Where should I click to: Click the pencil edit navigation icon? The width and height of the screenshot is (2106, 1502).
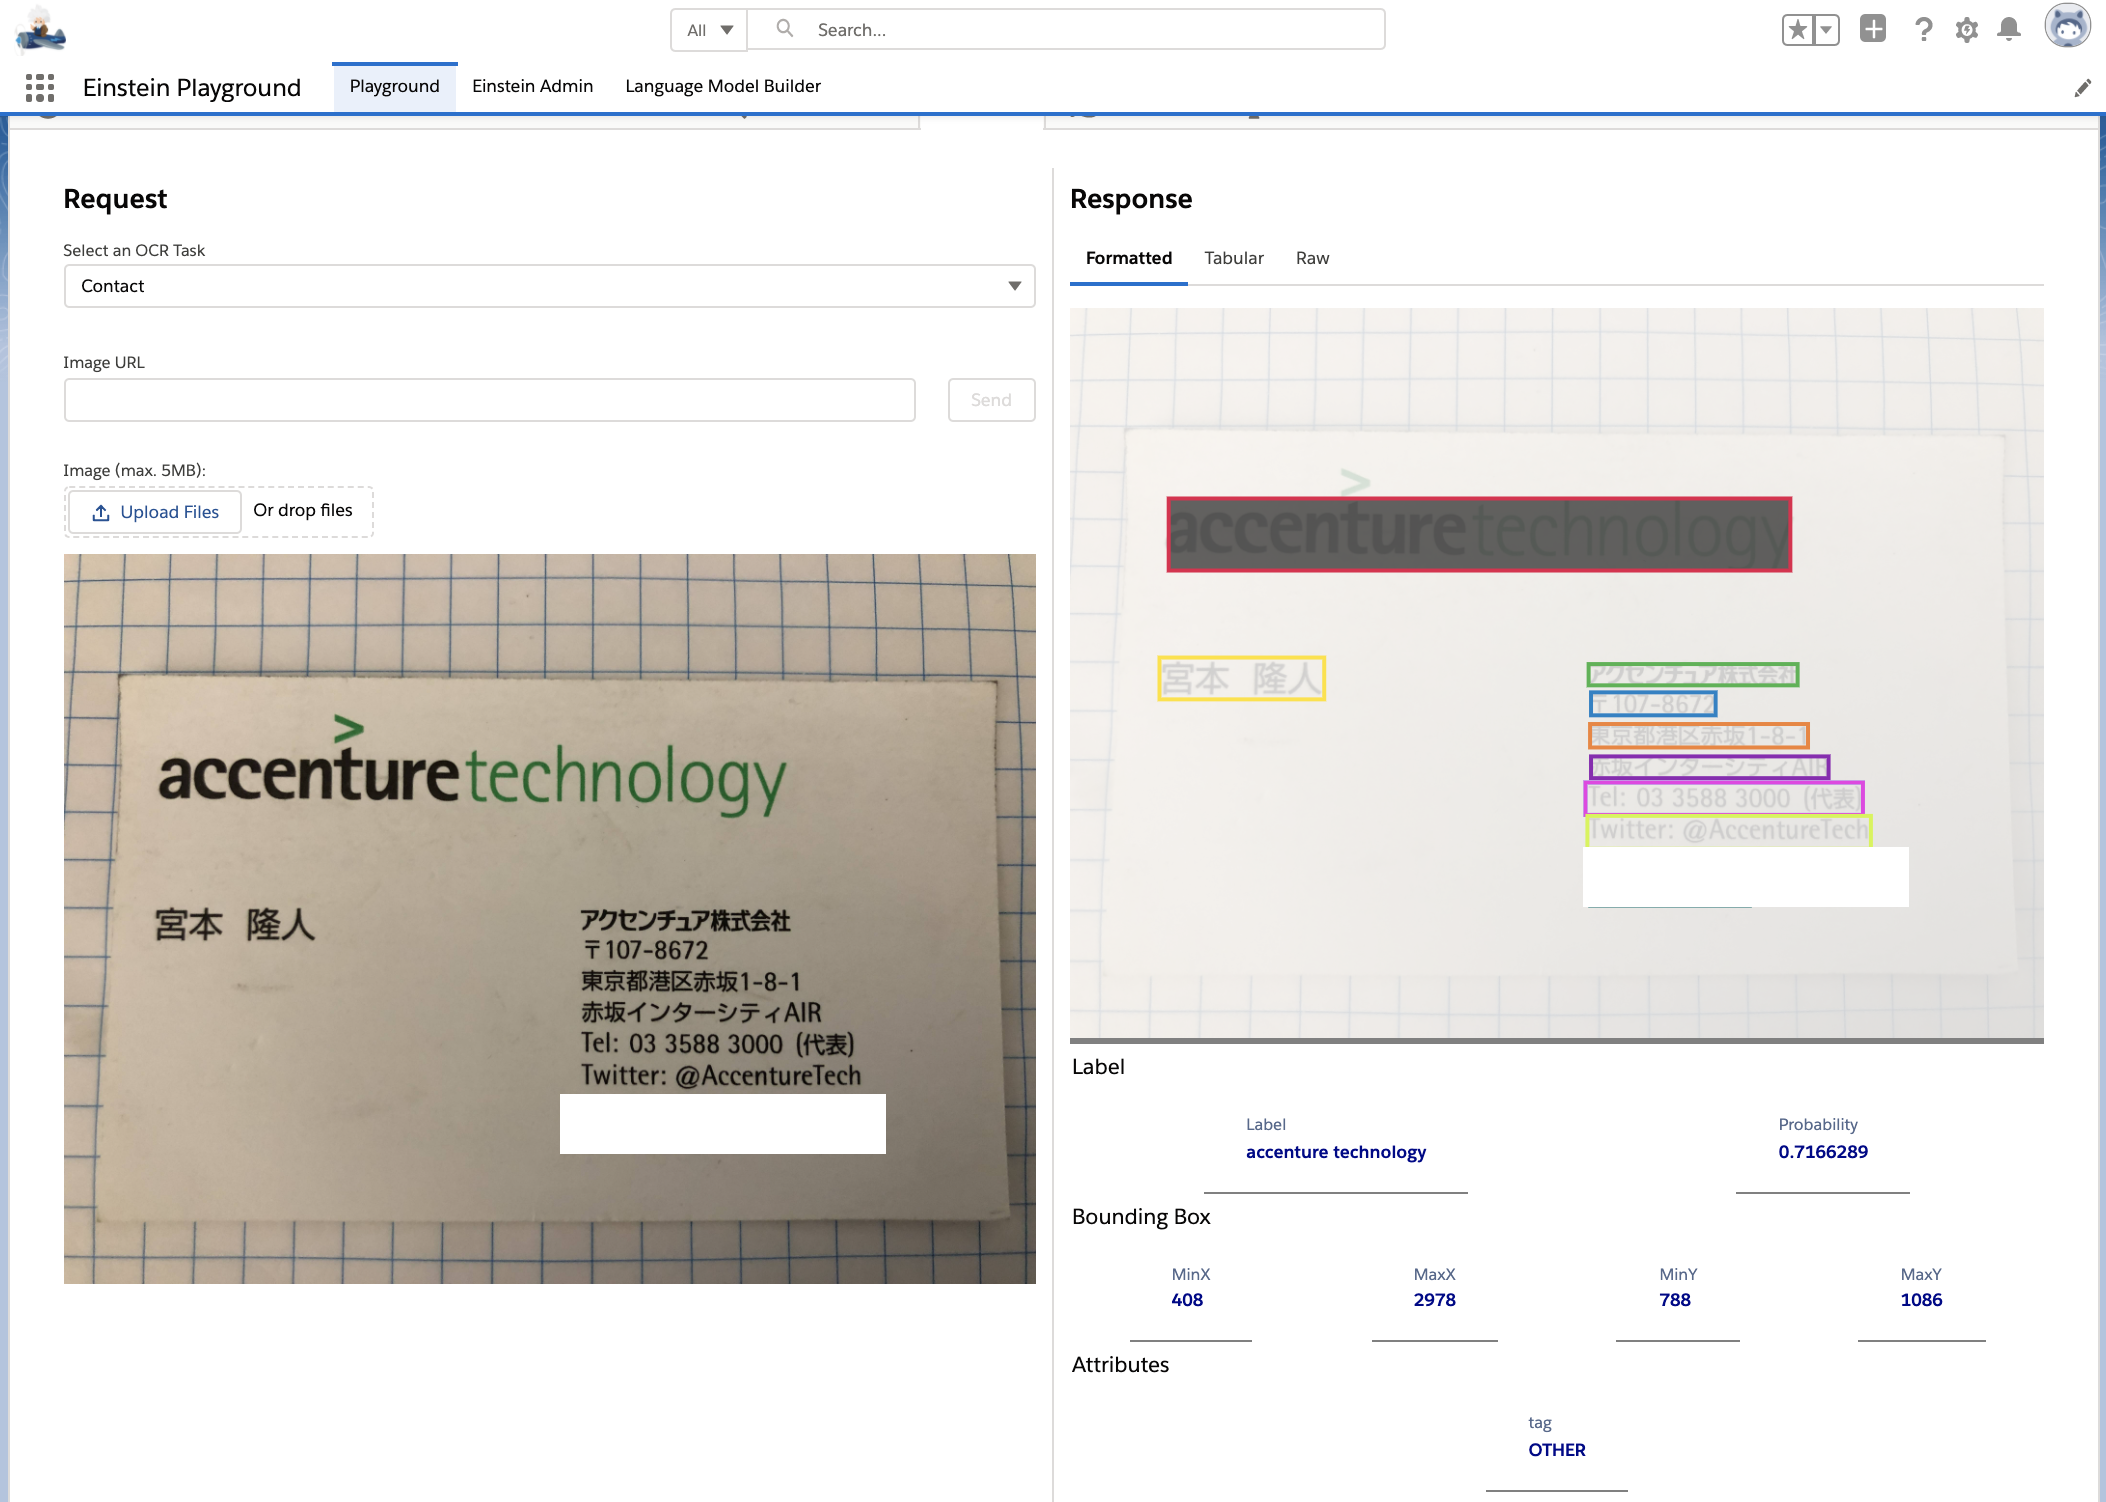click(2082, 88)
